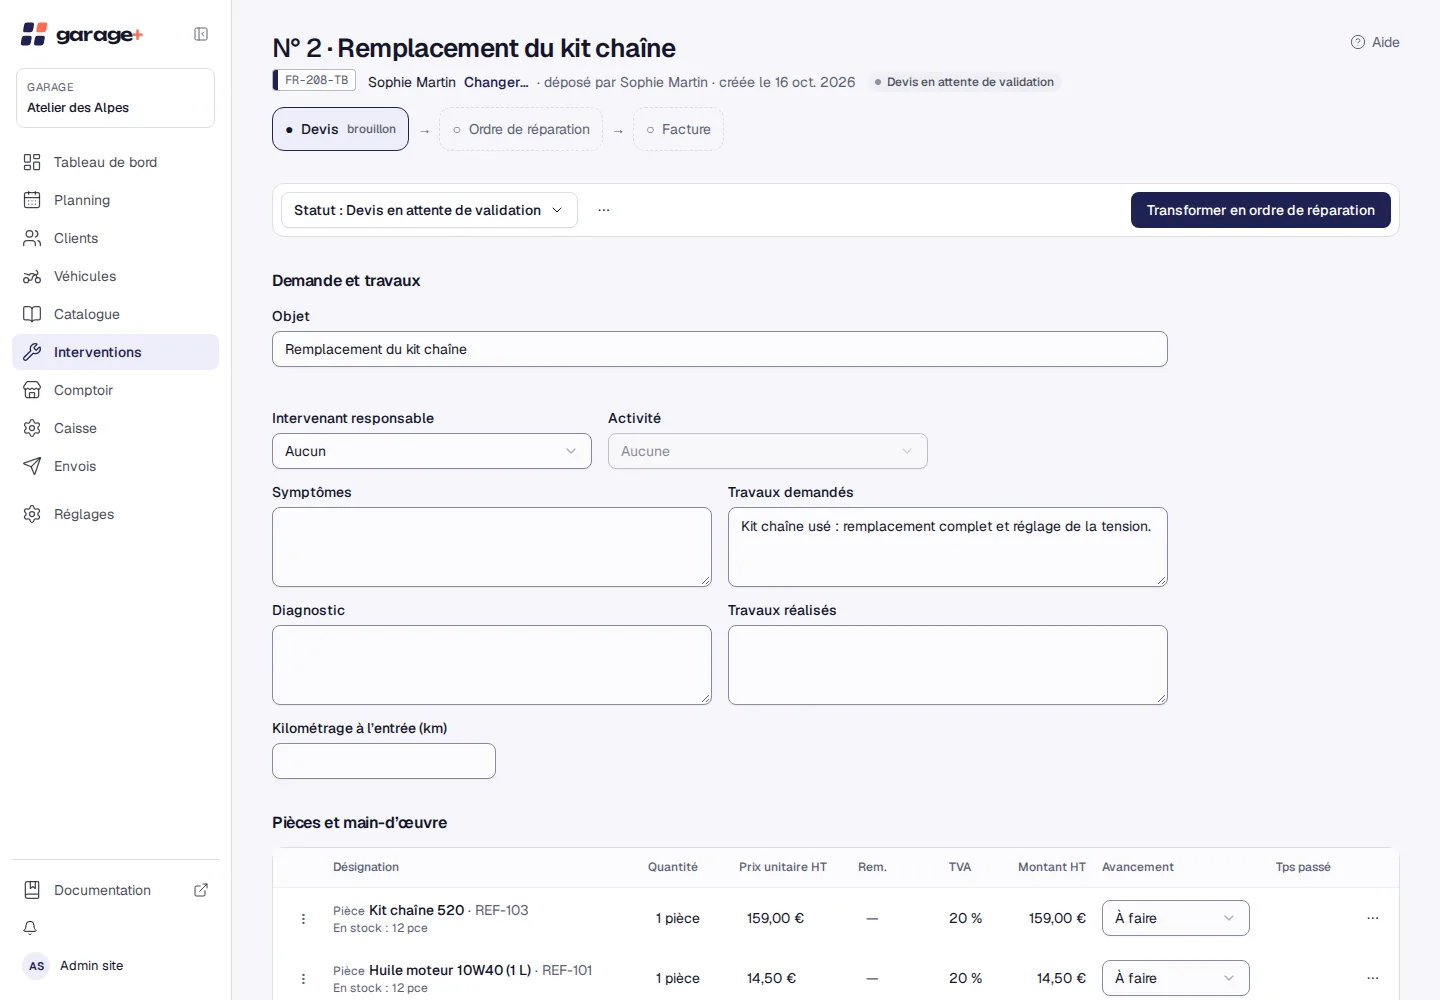Click the ellipsis at right of Huile moteur row

point(1373,978)
